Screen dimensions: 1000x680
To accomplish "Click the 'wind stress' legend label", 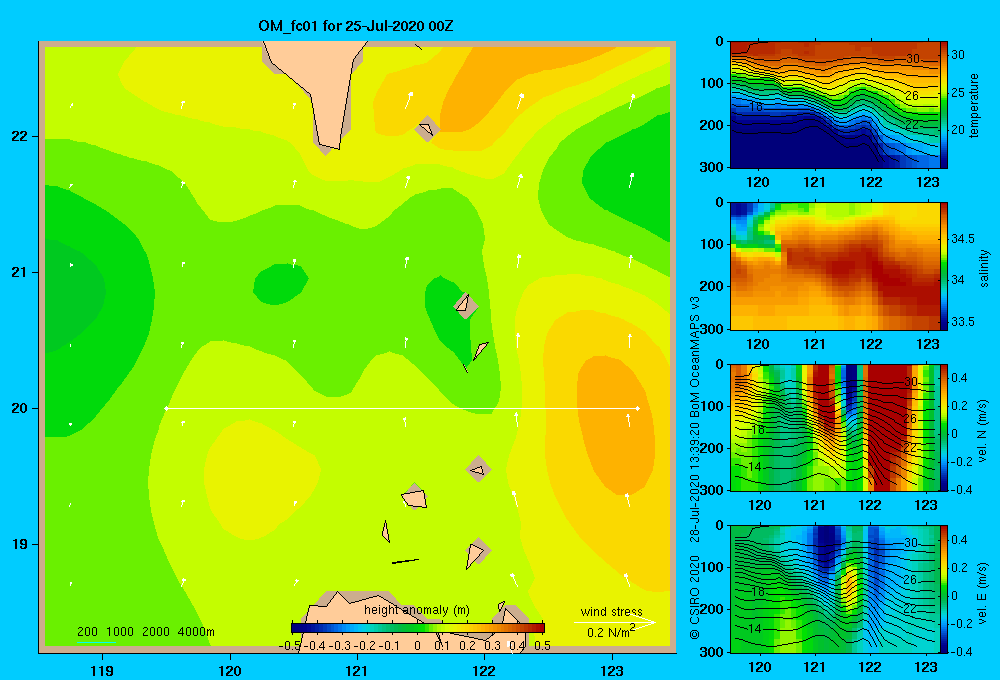I will (x=611, y=612).
